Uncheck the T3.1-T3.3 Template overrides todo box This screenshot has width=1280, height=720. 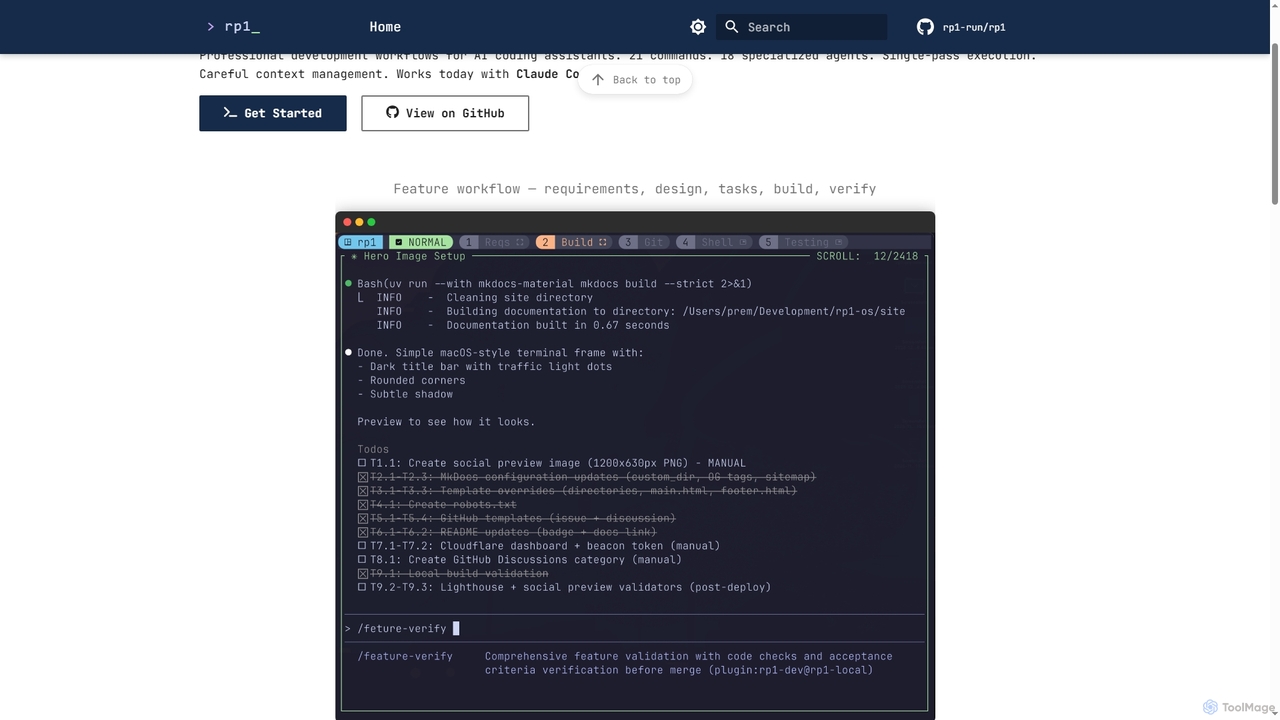coord(362,491)
